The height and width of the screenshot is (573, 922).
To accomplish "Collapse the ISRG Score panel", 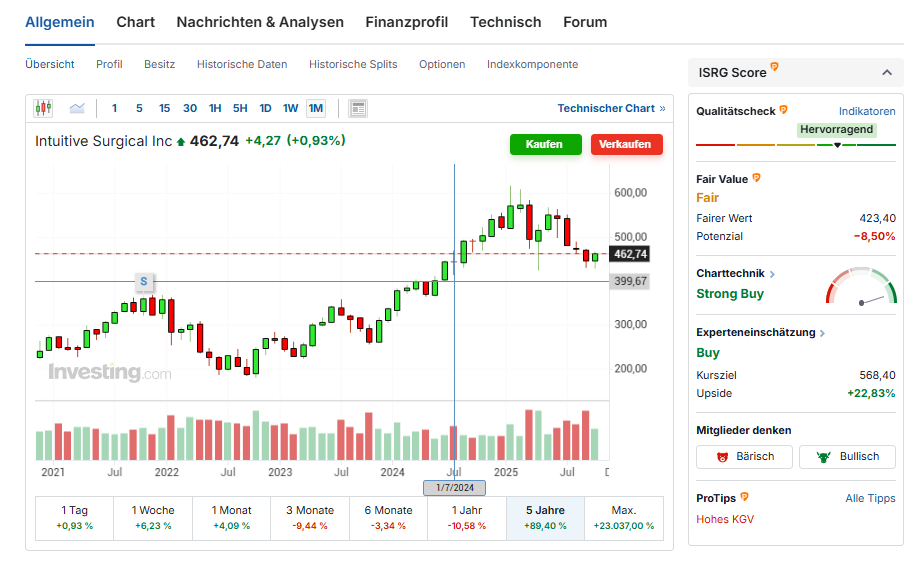I will [885, 72].
